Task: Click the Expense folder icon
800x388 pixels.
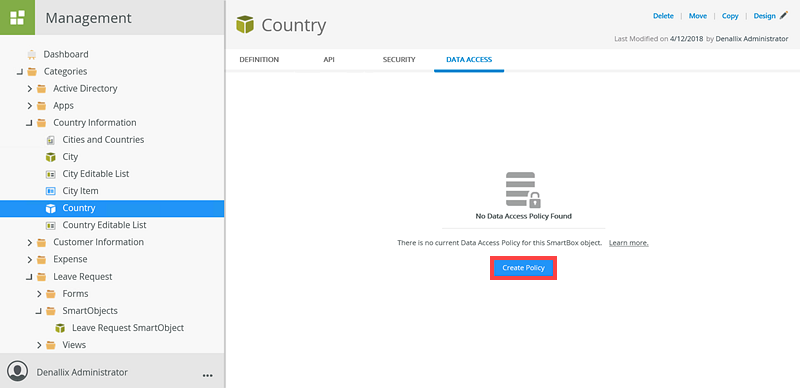Action: click(x=41, y=259)
